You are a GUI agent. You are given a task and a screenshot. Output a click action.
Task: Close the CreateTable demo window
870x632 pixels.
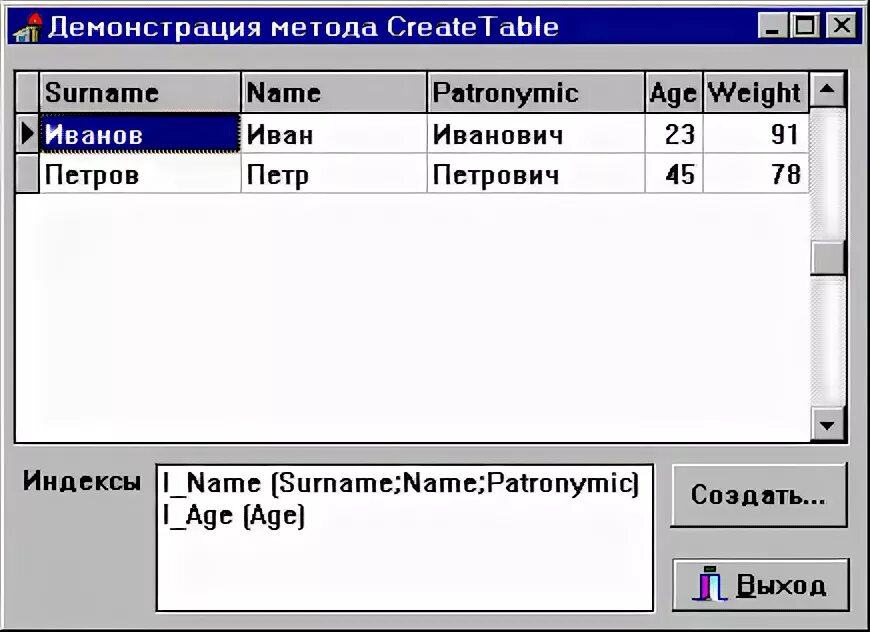pyautogui.click(x=841, y=26)
